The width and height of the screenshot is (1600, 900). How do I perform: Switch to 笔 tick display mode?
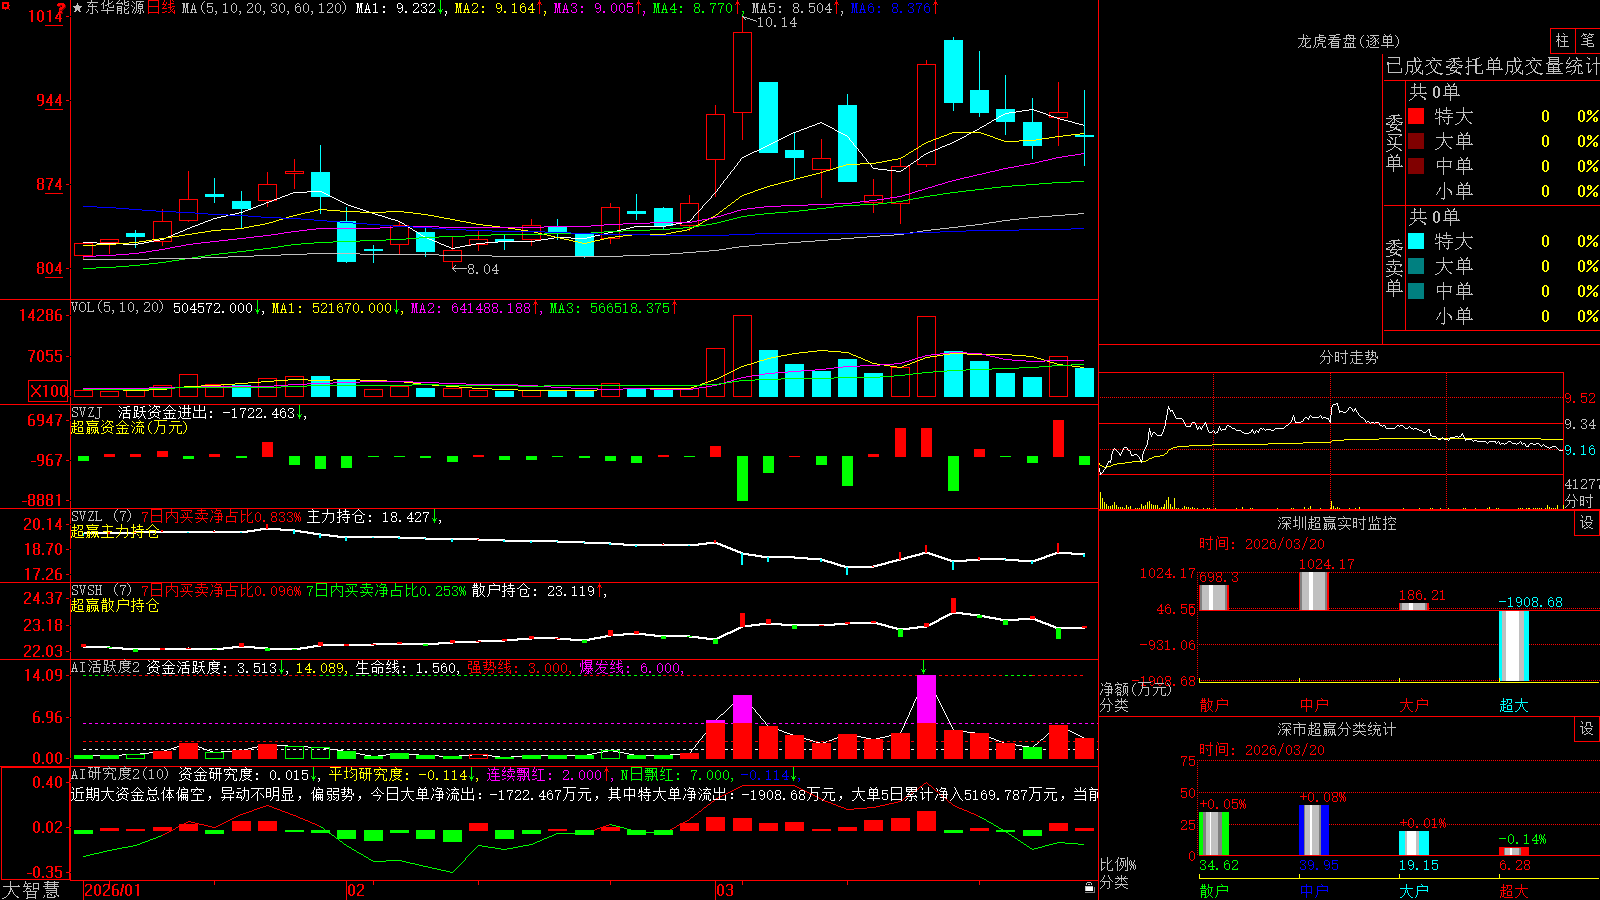pyautogui.click(x=1588, y=41)
